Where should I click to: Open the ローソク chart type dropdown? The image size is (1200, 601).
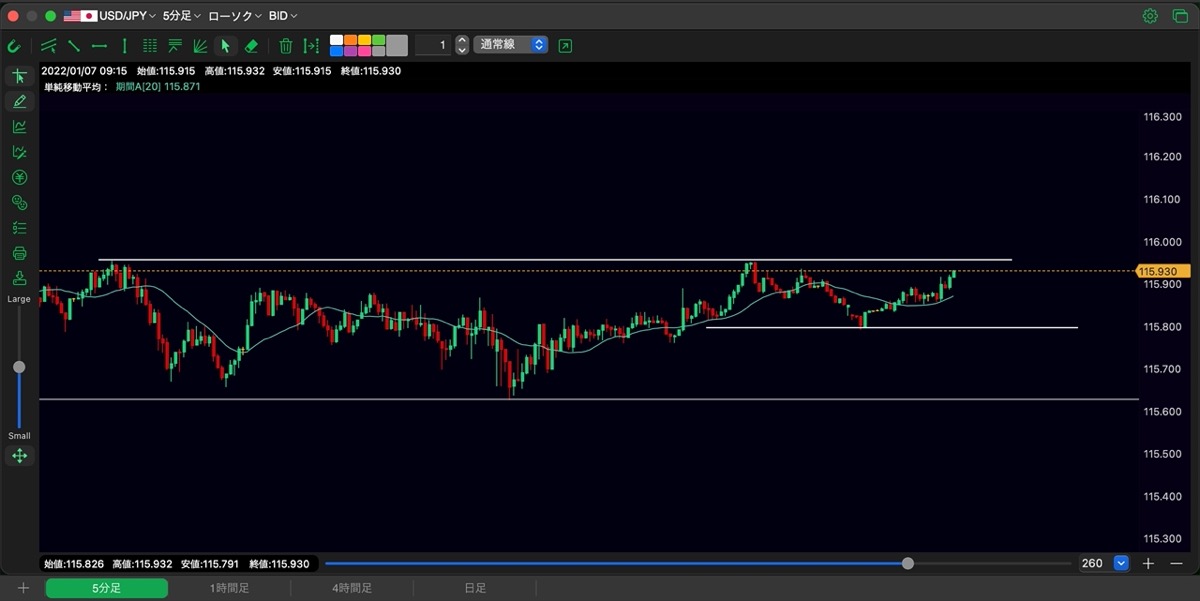coord(236,16)
